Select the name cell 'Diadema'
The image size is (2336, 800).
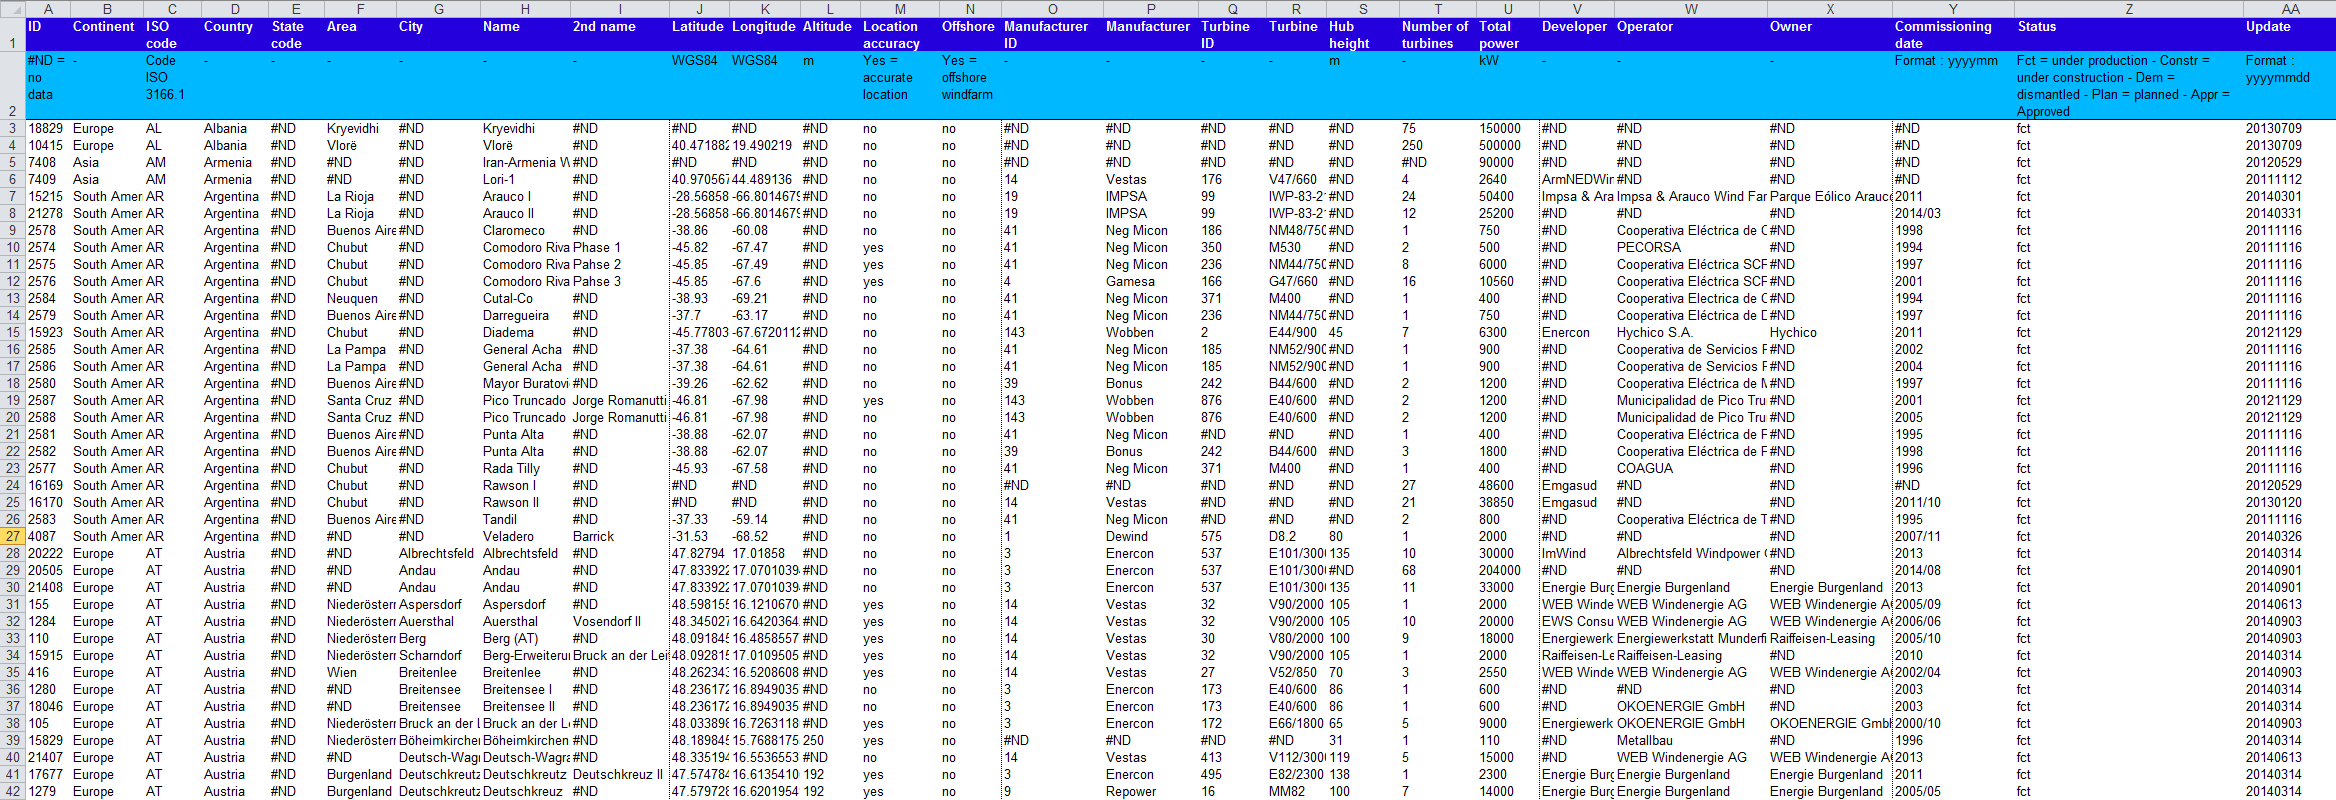pos(525,332)
